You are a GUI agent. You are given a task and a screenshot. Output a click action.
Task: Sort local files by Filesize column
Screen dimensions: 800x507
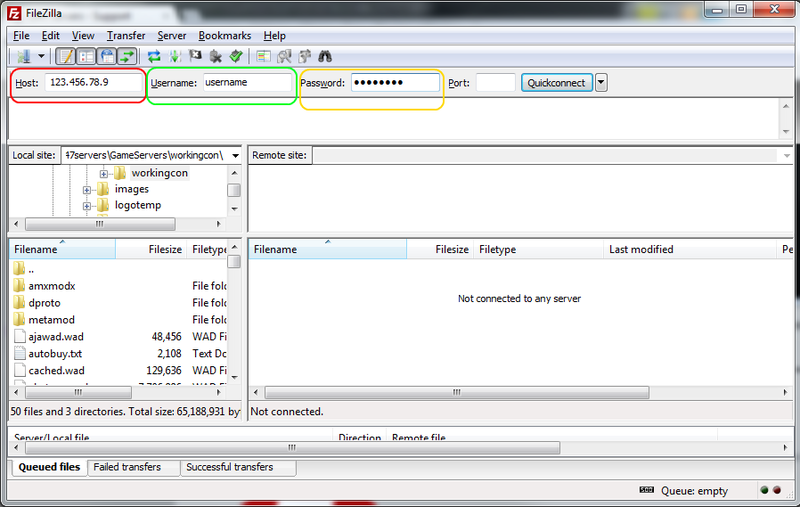pyautogui.click(x=151, y=249)
